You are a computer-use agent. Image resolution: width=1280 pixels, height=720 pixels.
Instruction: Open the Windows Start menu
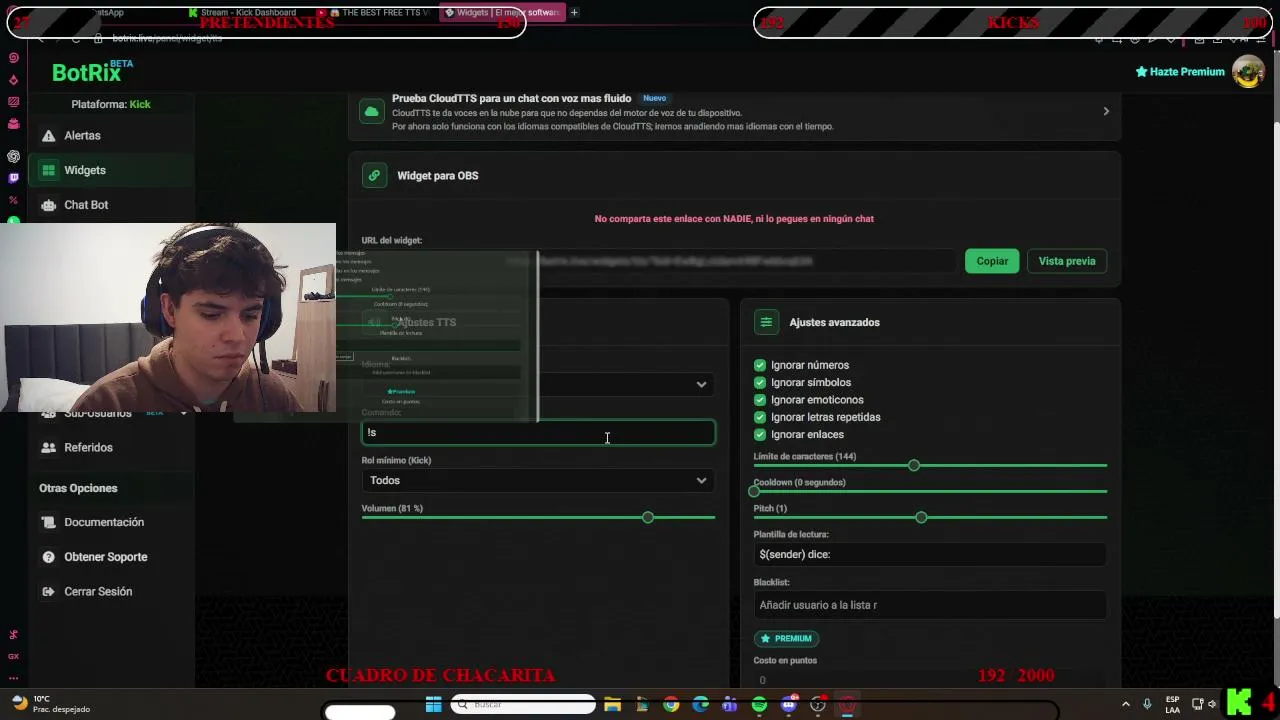pos(433,705)
